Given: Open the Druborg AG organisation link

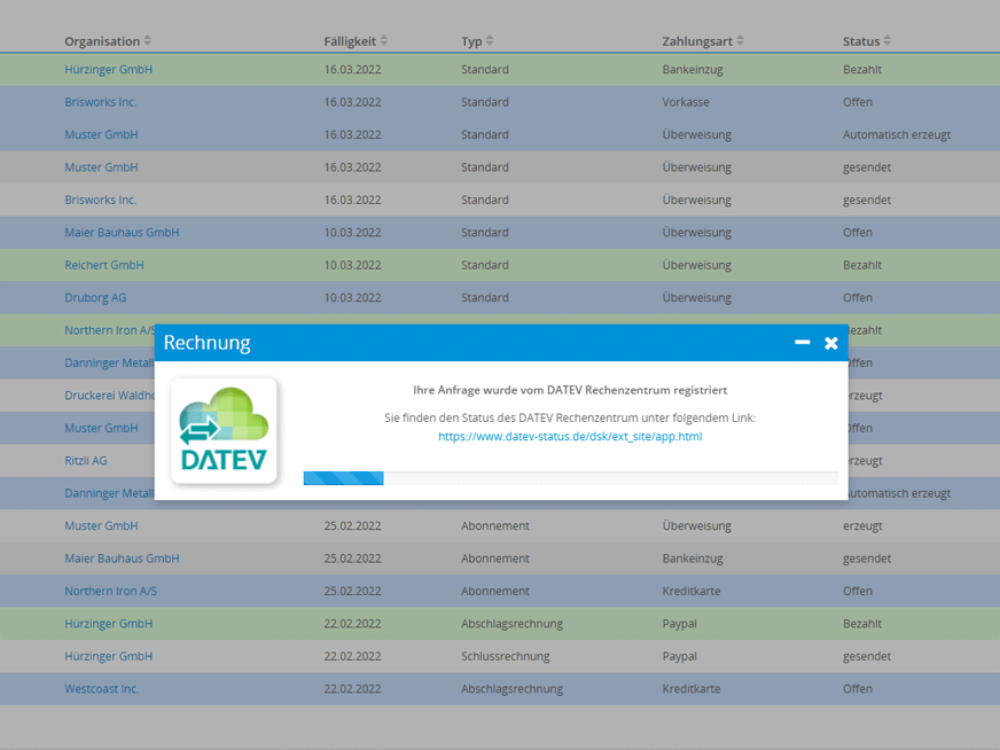Looking at the screenshot, I should pyautogui.click(x=95, y=298).
